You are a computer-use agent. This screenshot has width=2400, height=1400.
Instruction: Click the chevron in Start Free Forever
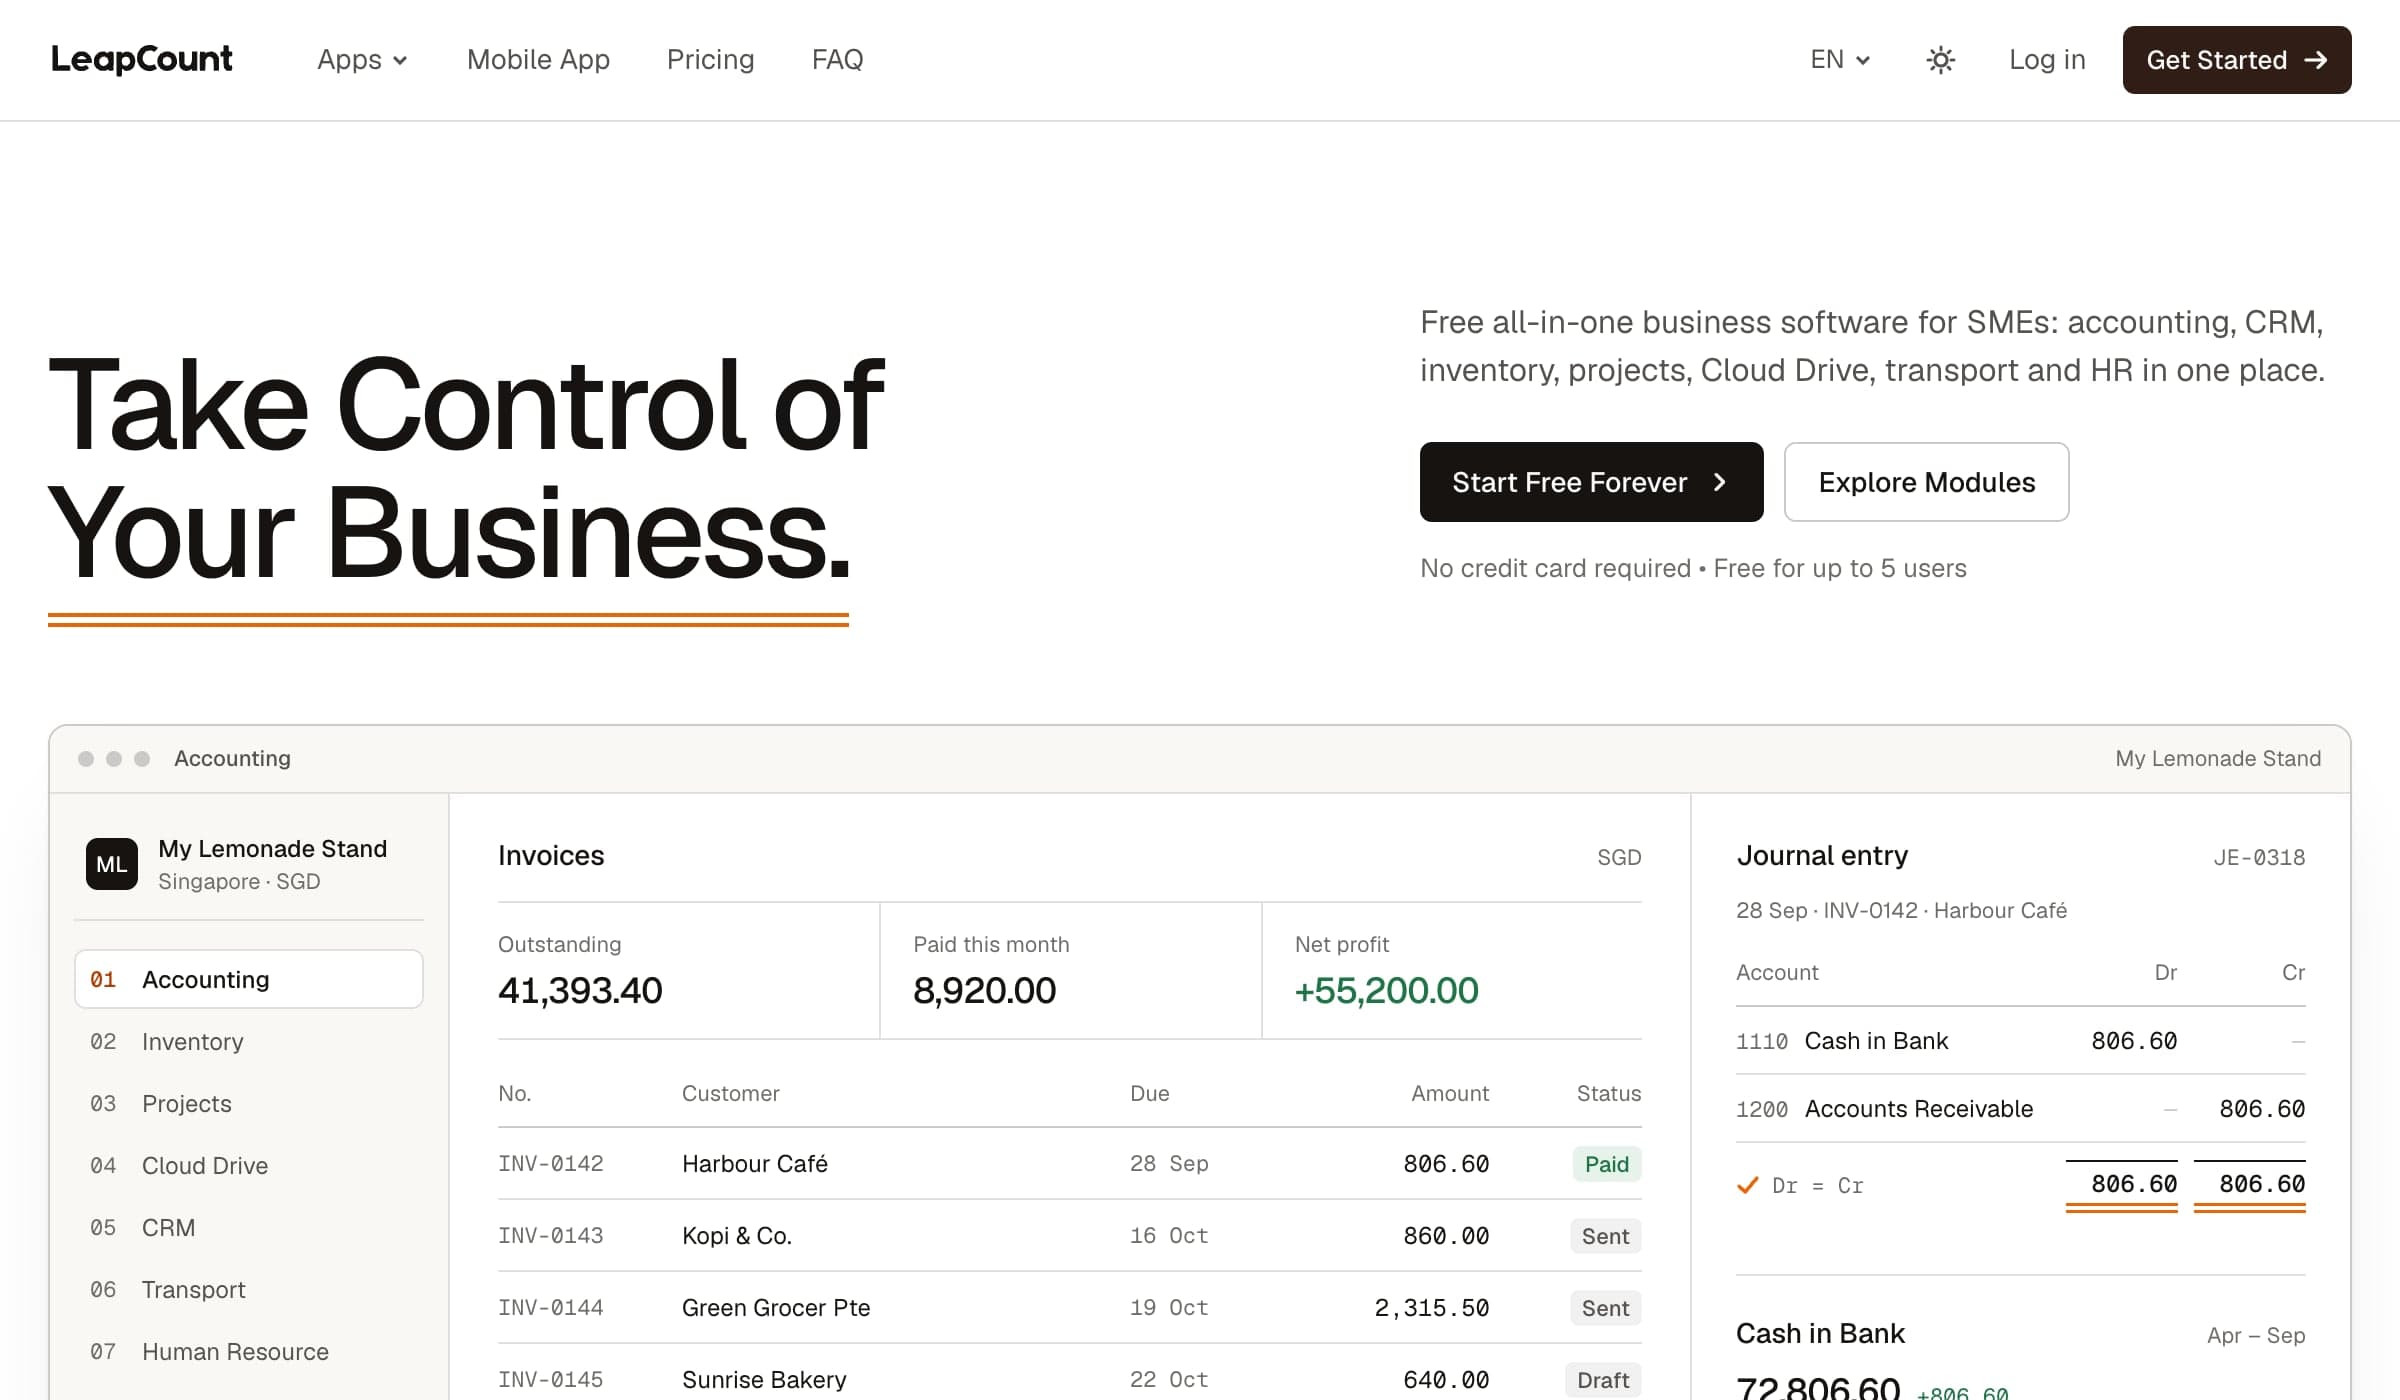[x=1720, y=482]
